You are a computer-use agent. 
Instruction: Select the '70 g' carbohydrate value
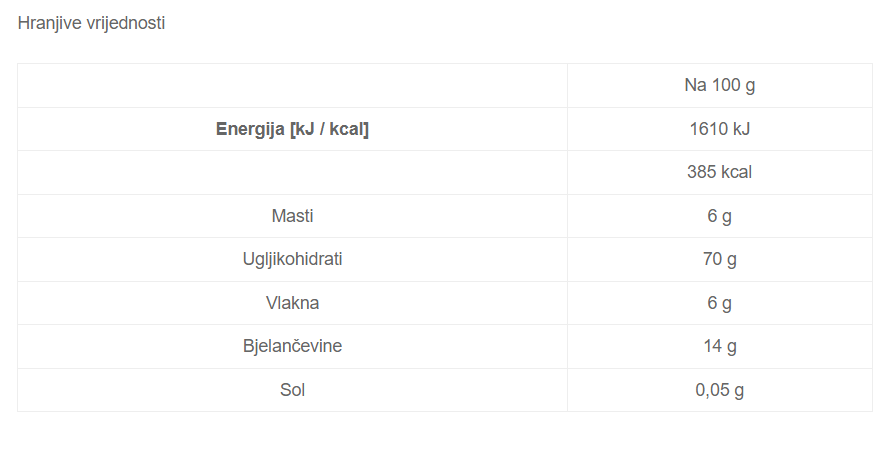719,259
